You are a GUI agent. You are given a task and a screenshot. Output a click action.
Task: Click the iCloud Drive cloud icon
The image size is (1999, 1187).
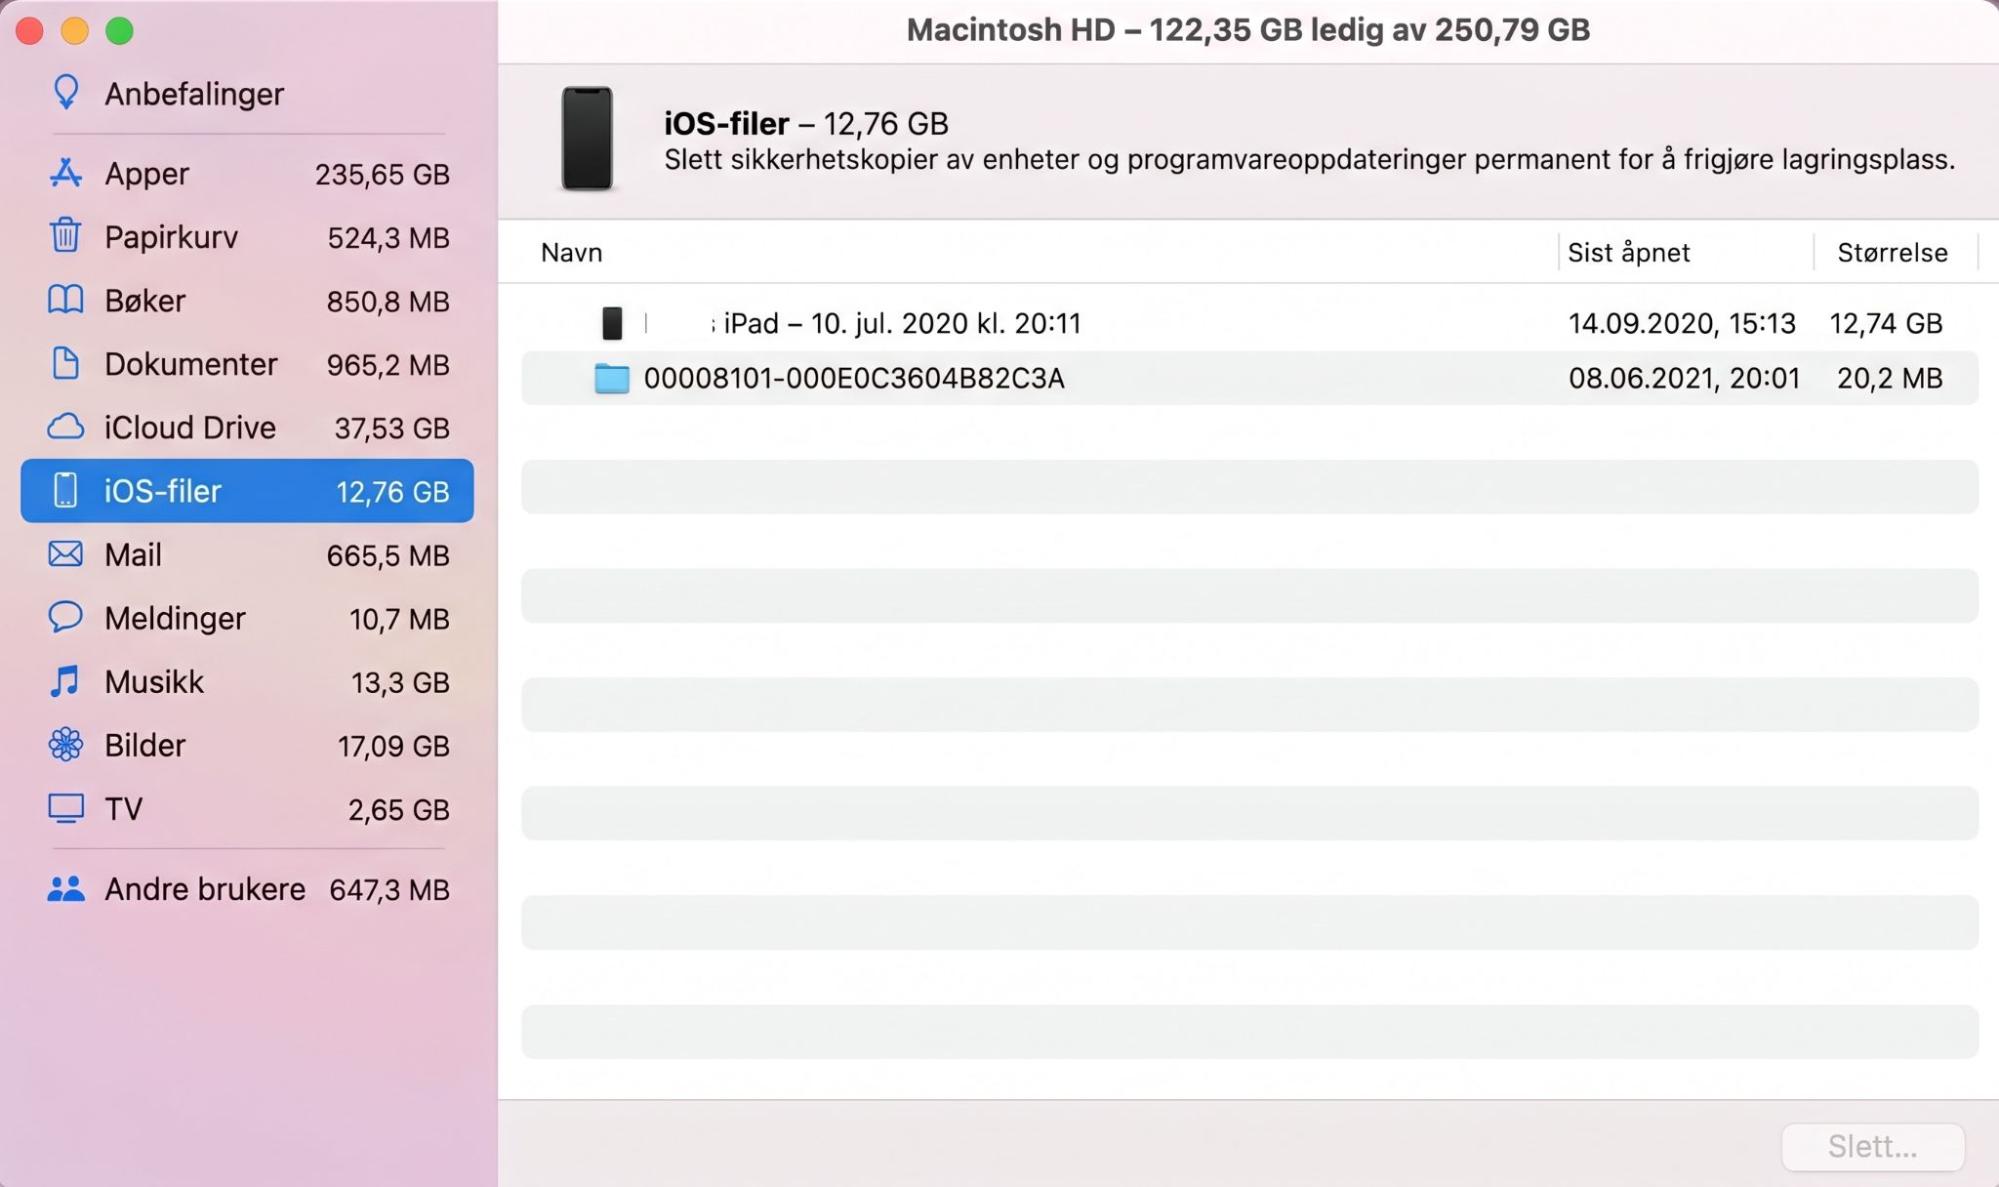tap(66, 427)
